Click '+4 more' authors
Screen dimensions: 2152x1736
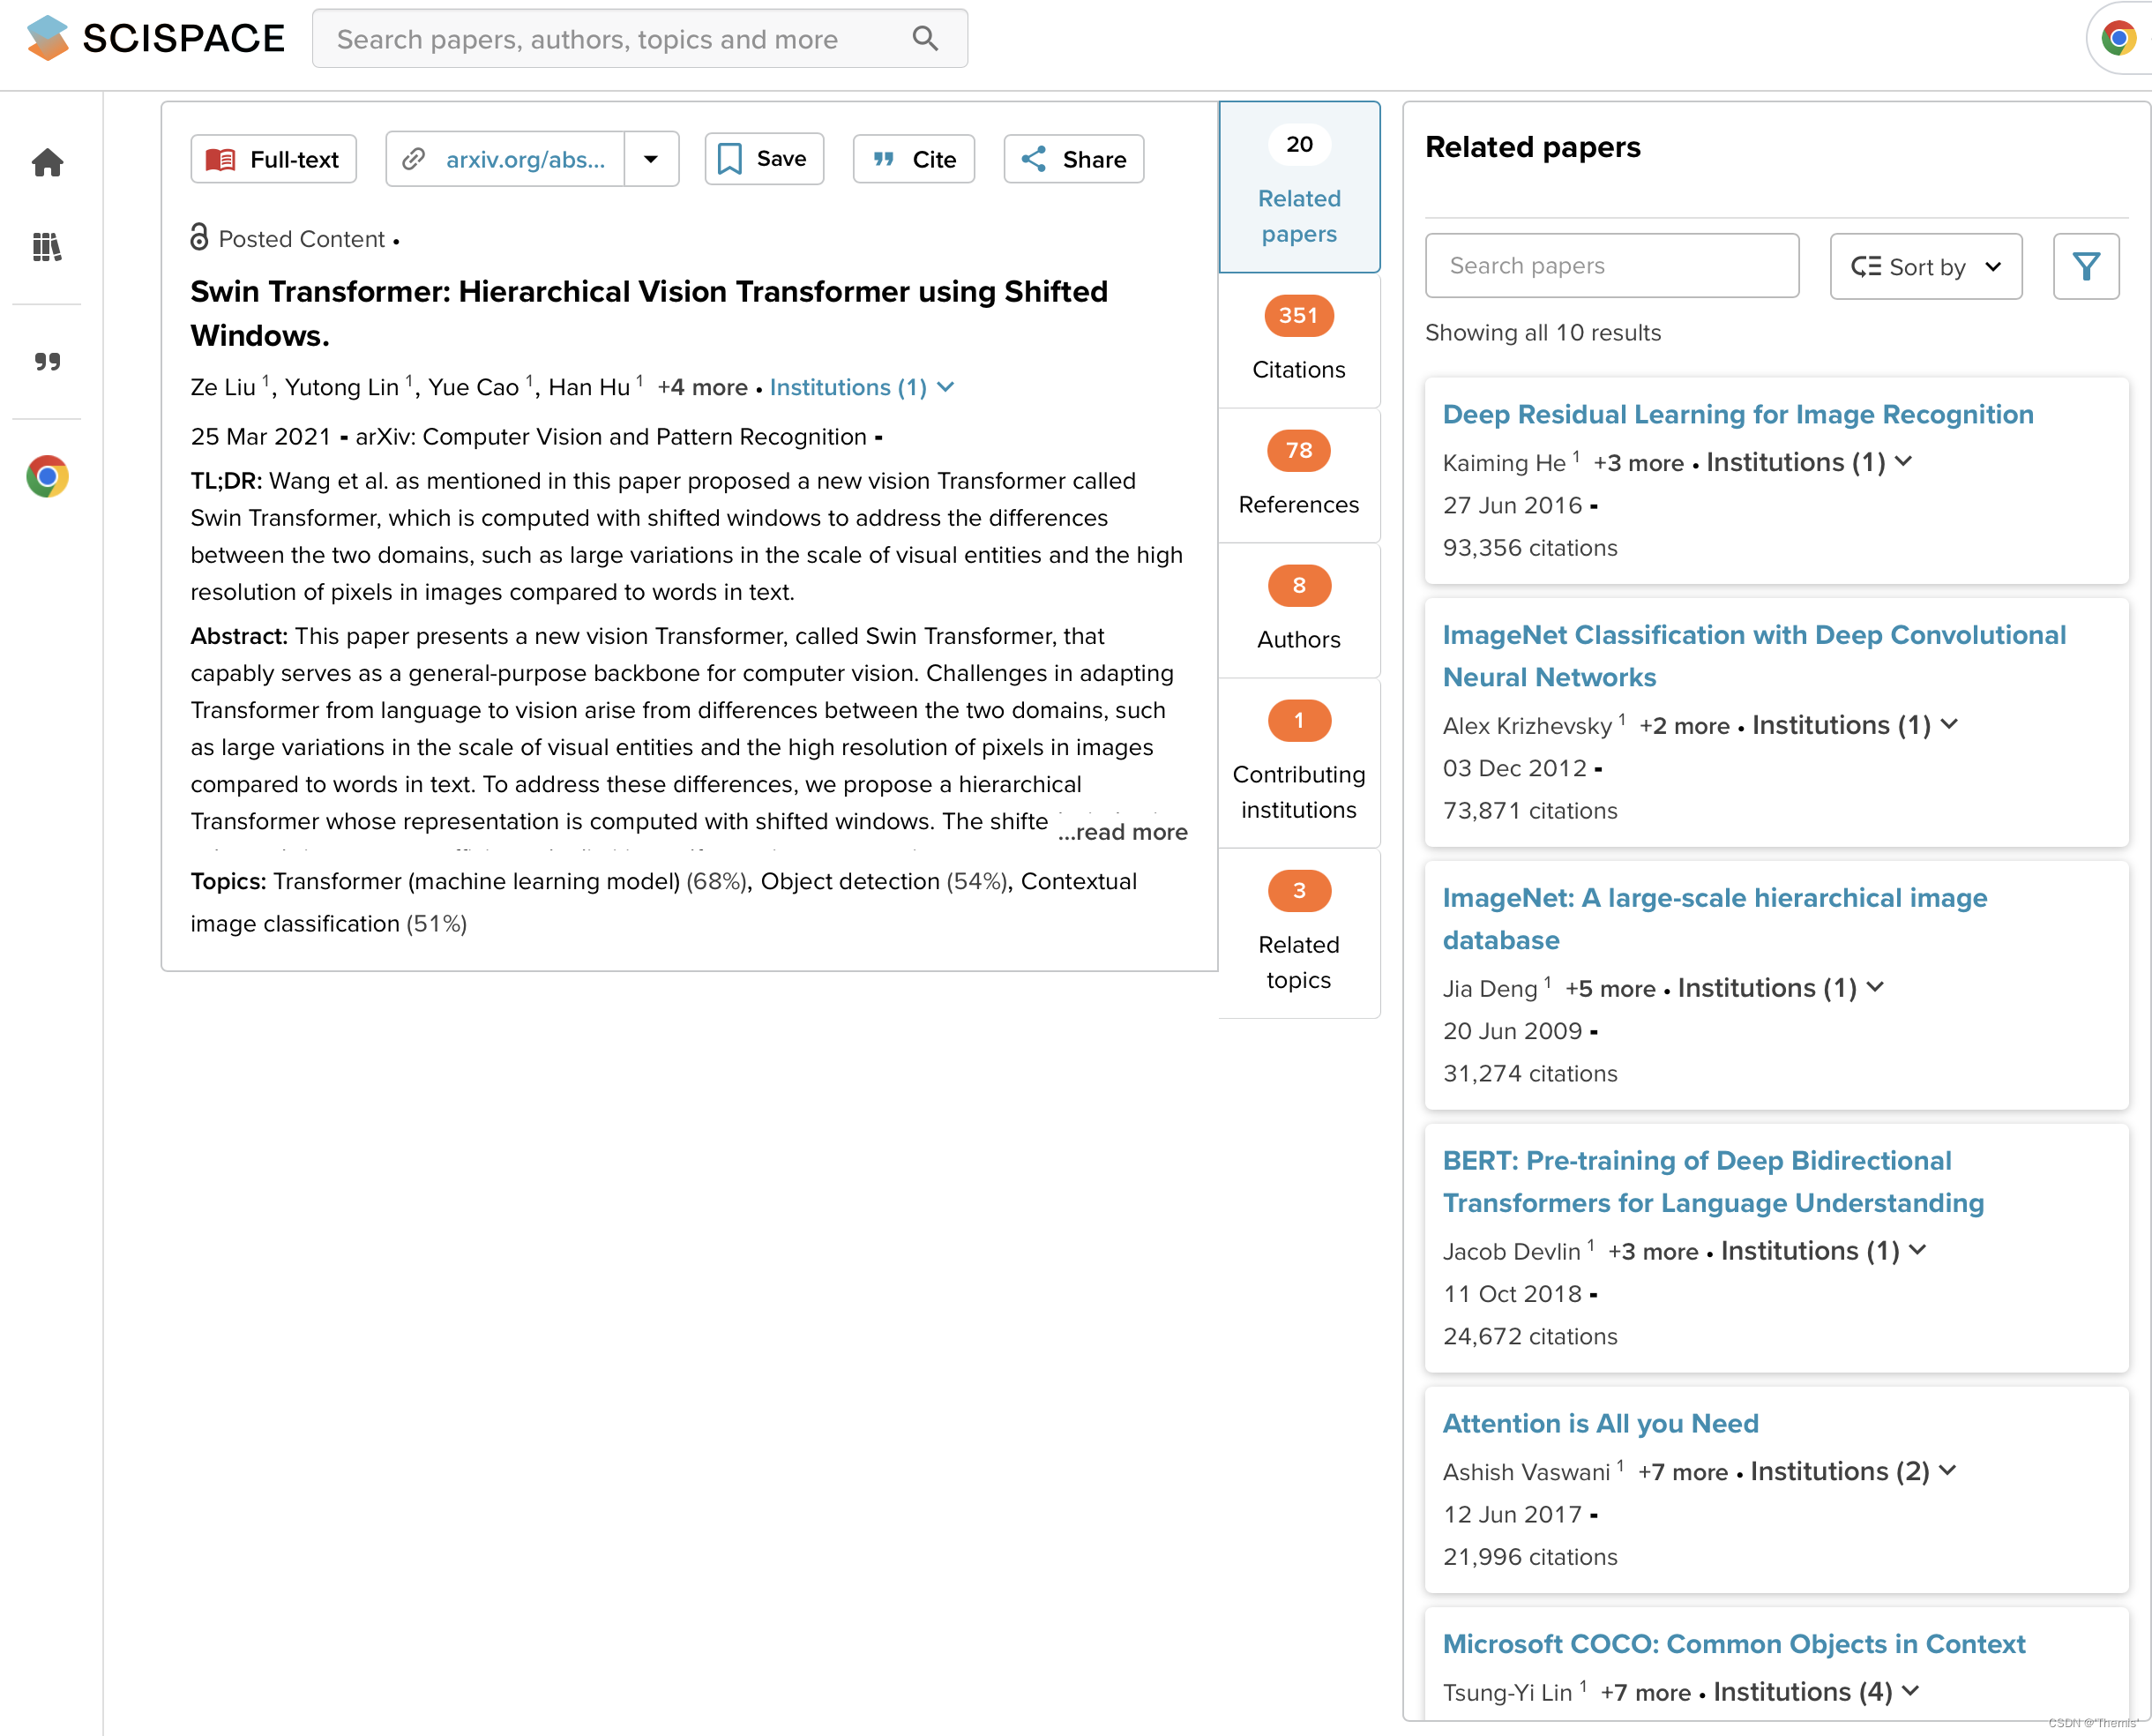[702, 387]
